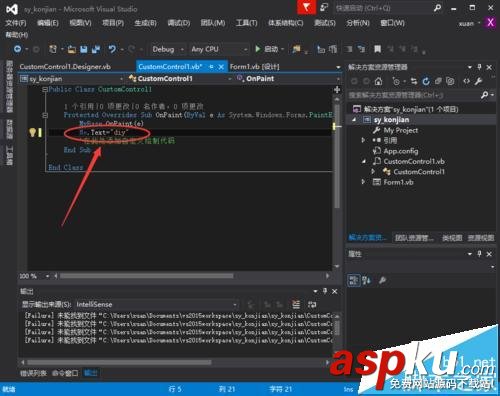Viewport: 500px width, 396px height.
Task: Click the quick launch search magnifier
Action: 437,8
